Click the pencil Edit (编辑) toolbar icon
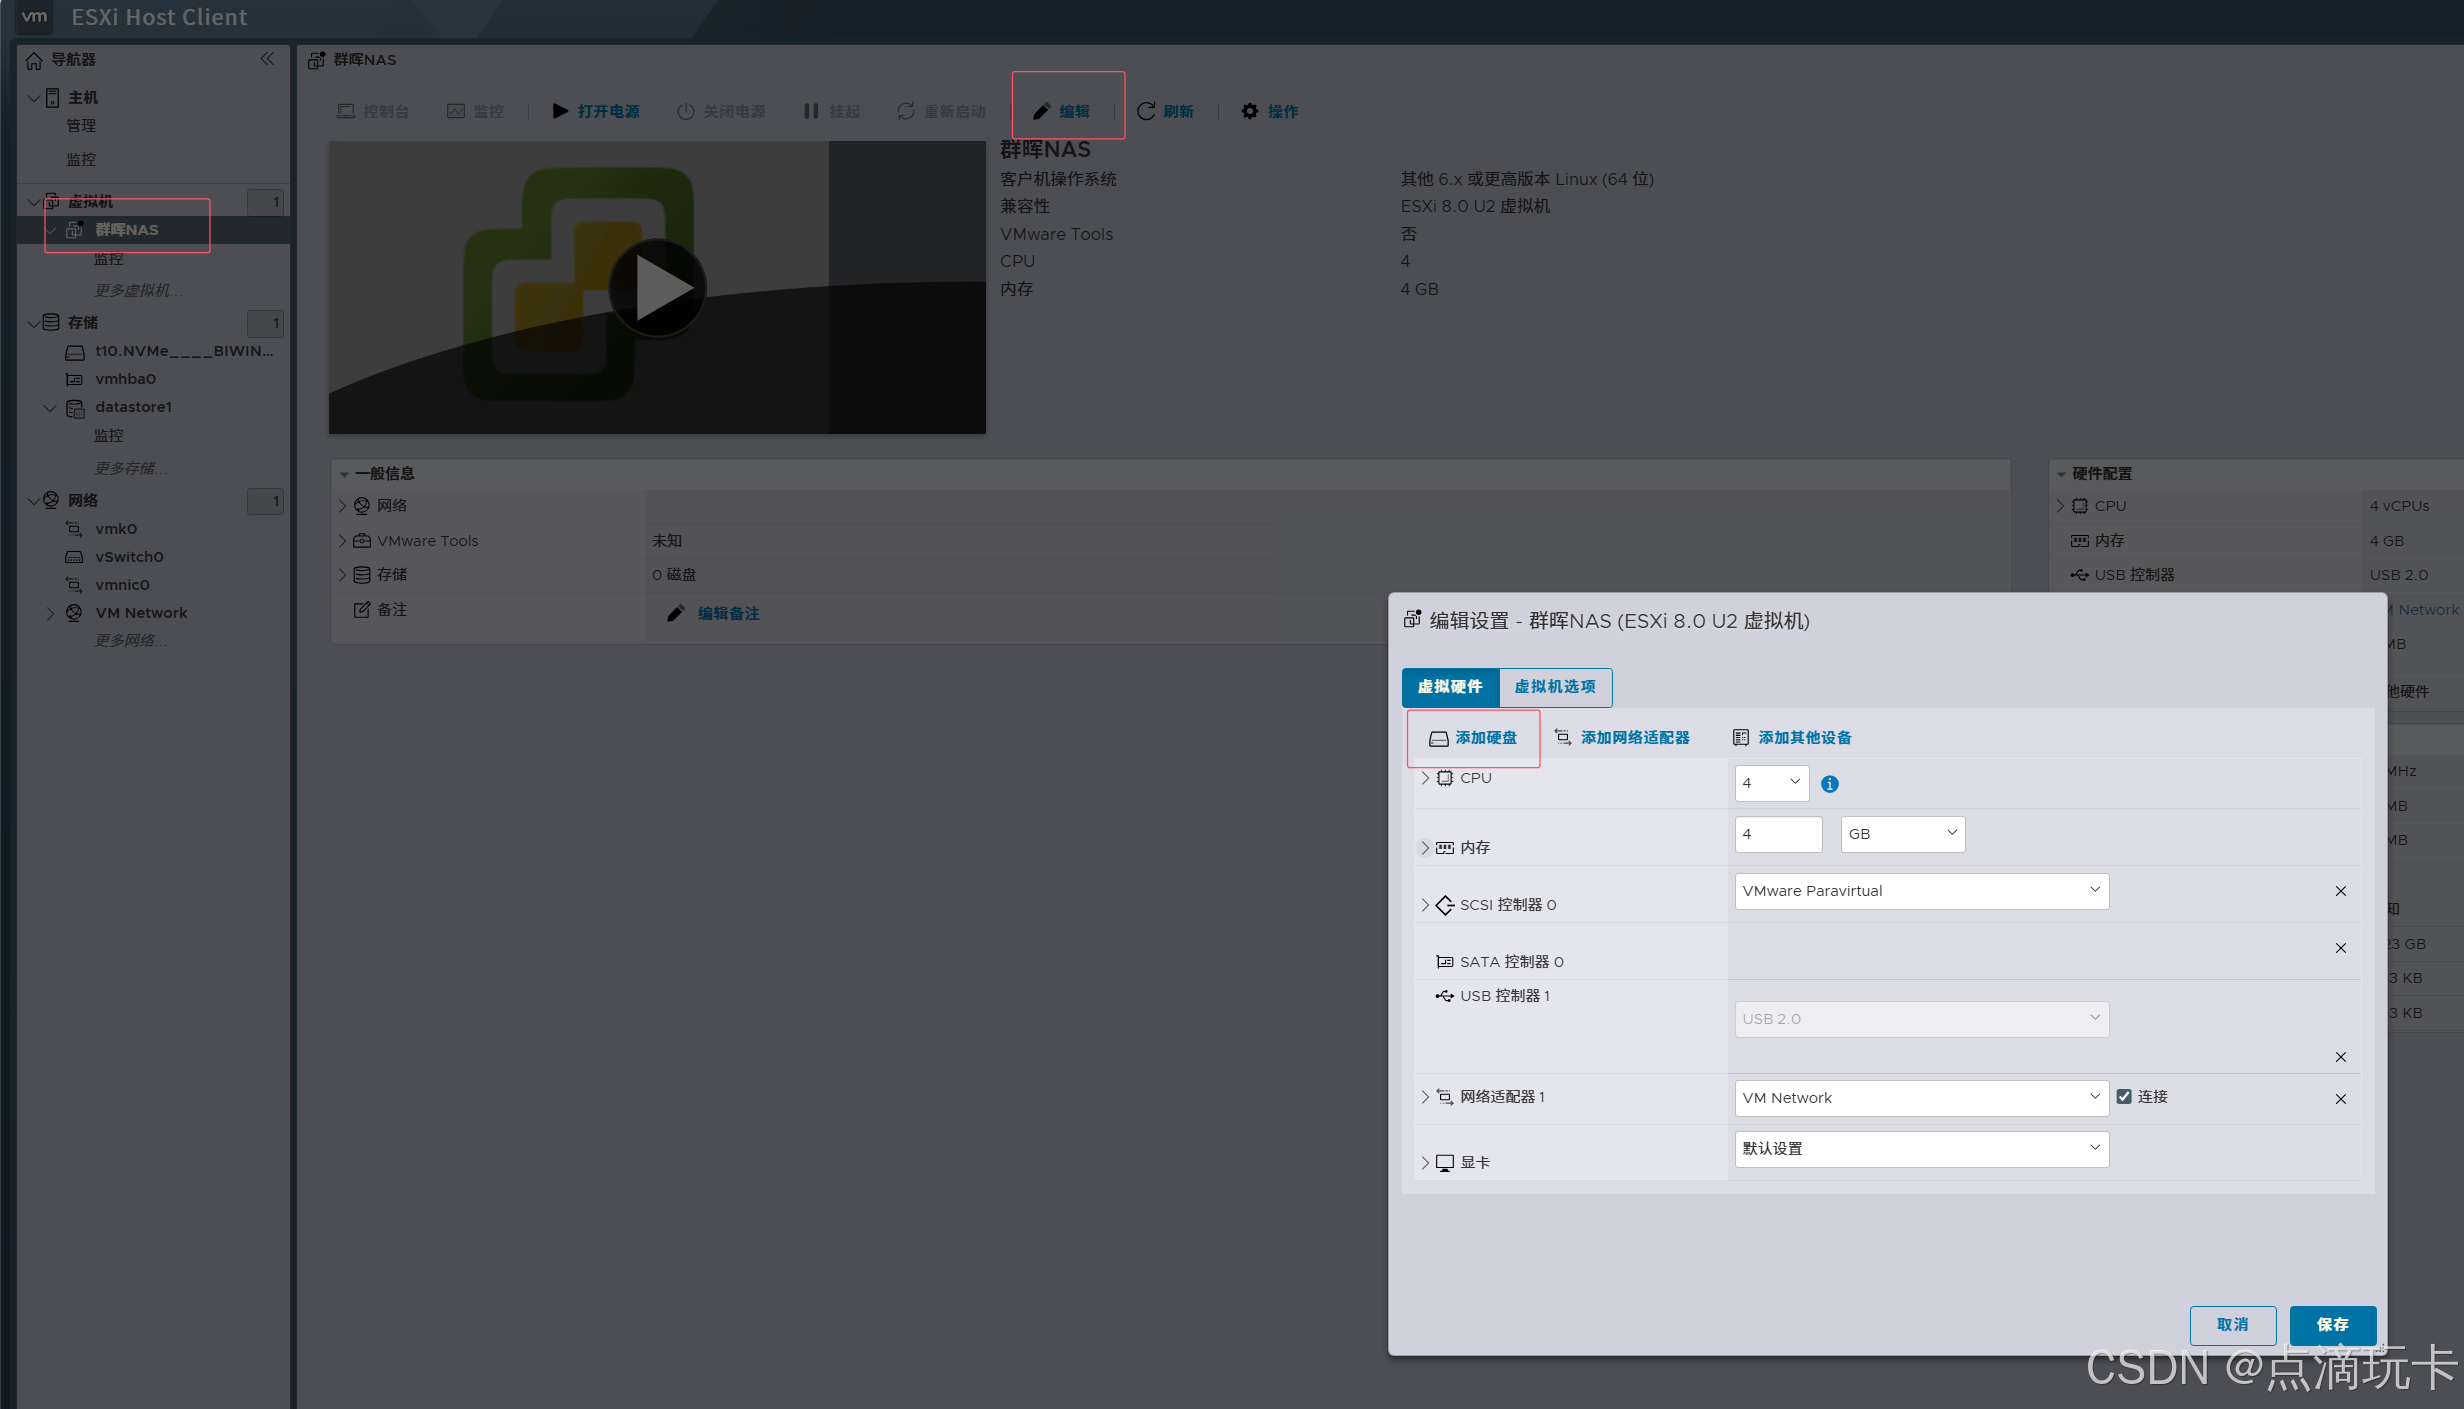Image resolution: width=2464 pixels, height=1409 pixels. pos(1041,111)
